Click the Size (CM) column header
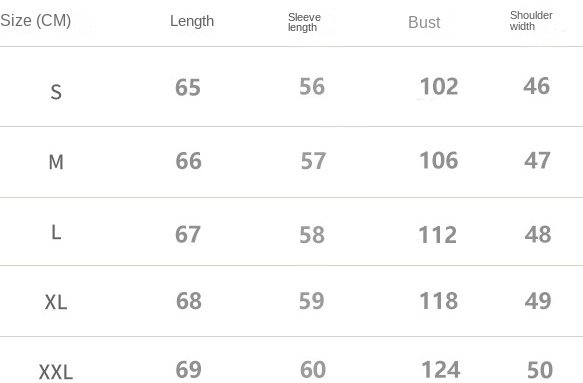This screenshot has height=383, width=583. 36,20
